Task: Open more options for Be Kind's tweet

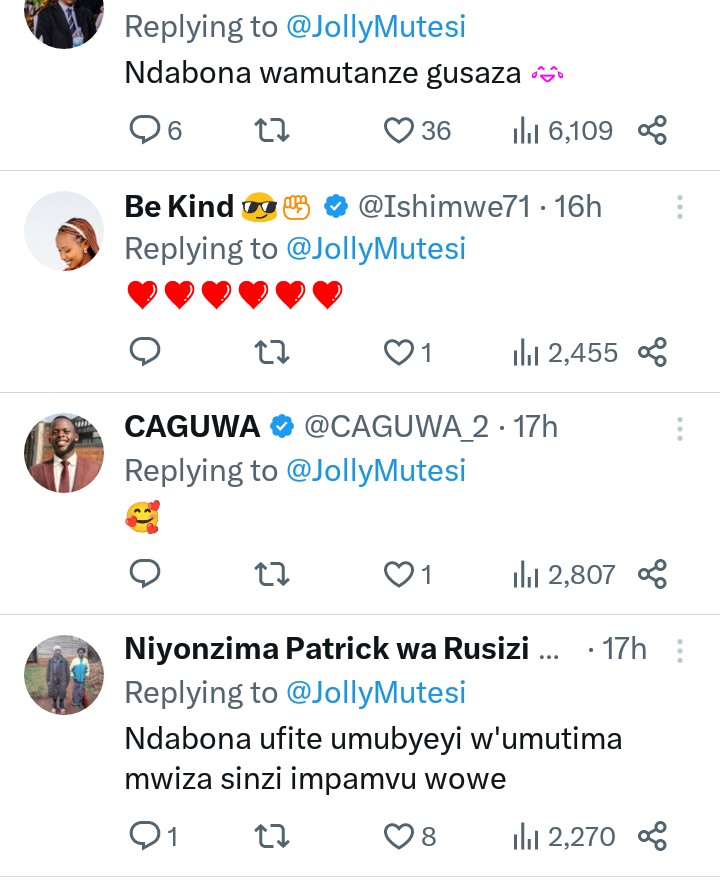Action: [x=680, y=207]
